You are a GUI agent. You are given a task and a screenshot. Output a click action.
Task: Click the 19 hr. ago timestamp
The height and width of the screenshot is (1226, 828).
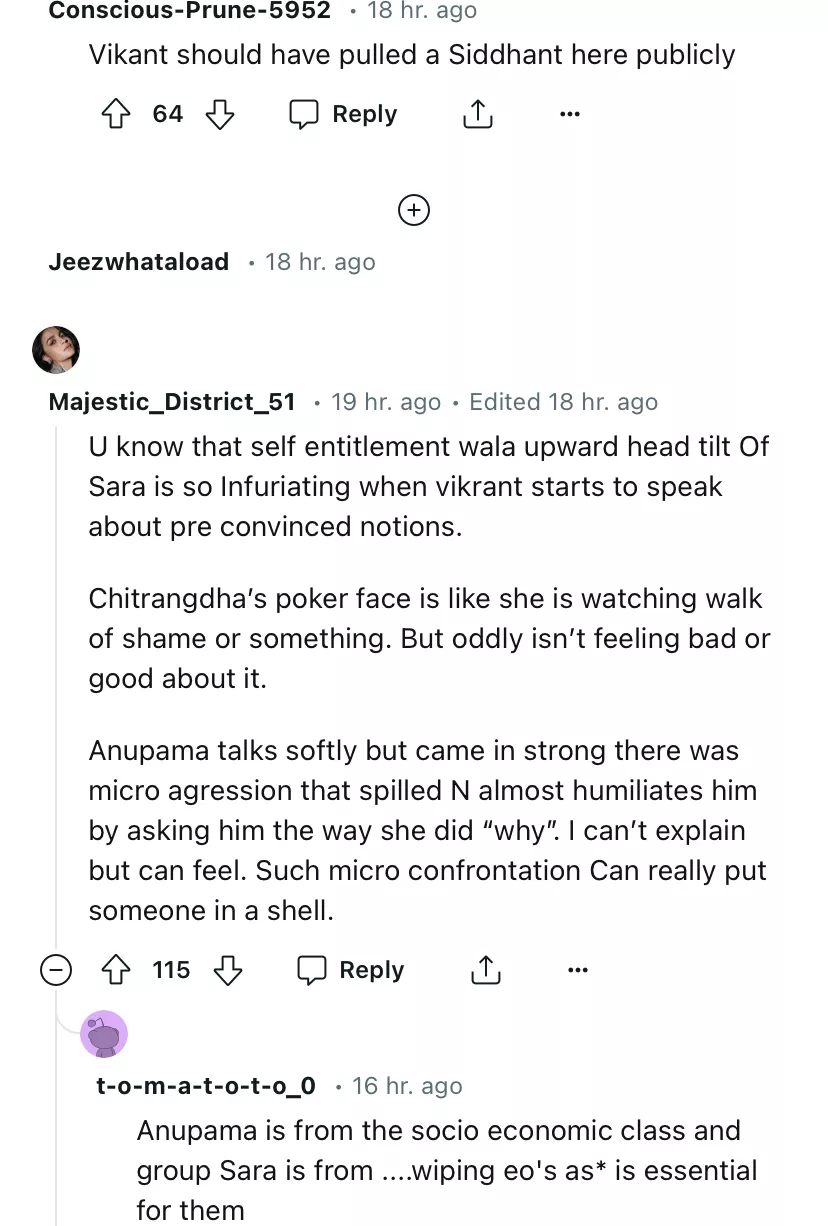(386, 402)
